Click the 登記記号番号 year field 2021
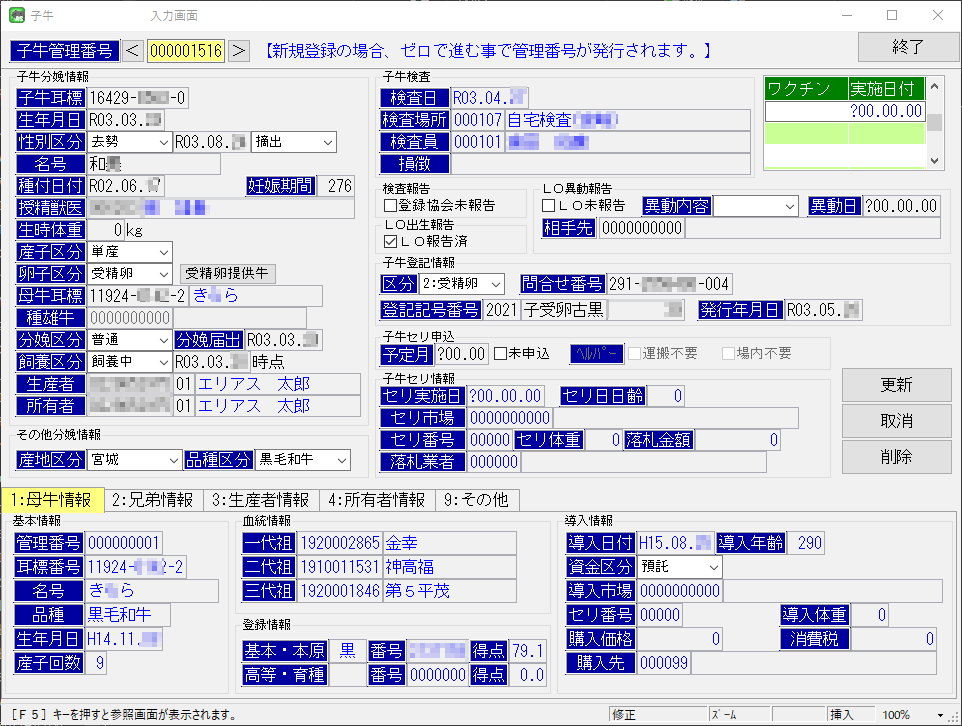The width and height of the screenshot is (962, 726). [502, 310]
